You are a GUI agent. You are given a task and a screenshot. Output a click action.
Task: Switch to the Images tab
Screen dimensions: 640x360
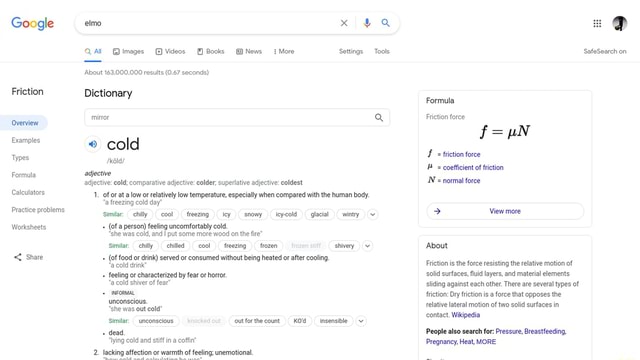point(129,51)
